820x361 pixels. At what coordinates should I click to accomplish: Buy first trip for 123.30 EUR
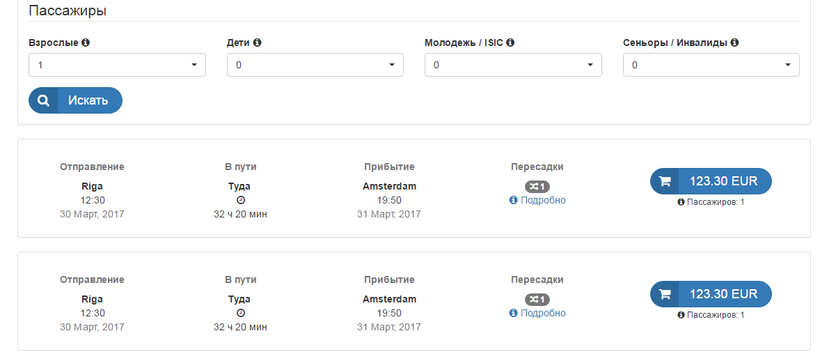coord(711,182)
